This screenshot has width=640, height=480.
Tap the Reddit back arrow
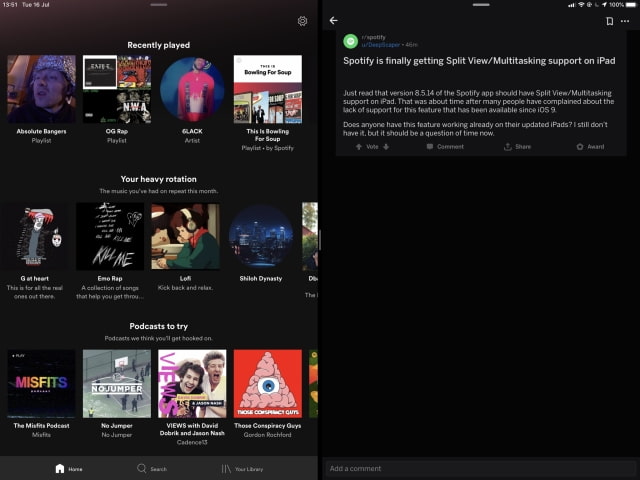point(334,20)
